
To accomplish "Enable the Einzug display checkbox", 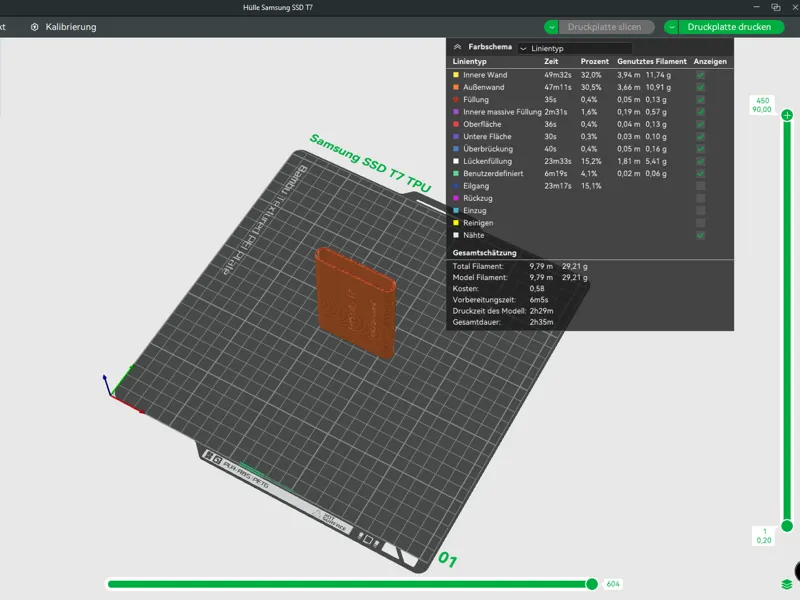I will click(701, 210).
